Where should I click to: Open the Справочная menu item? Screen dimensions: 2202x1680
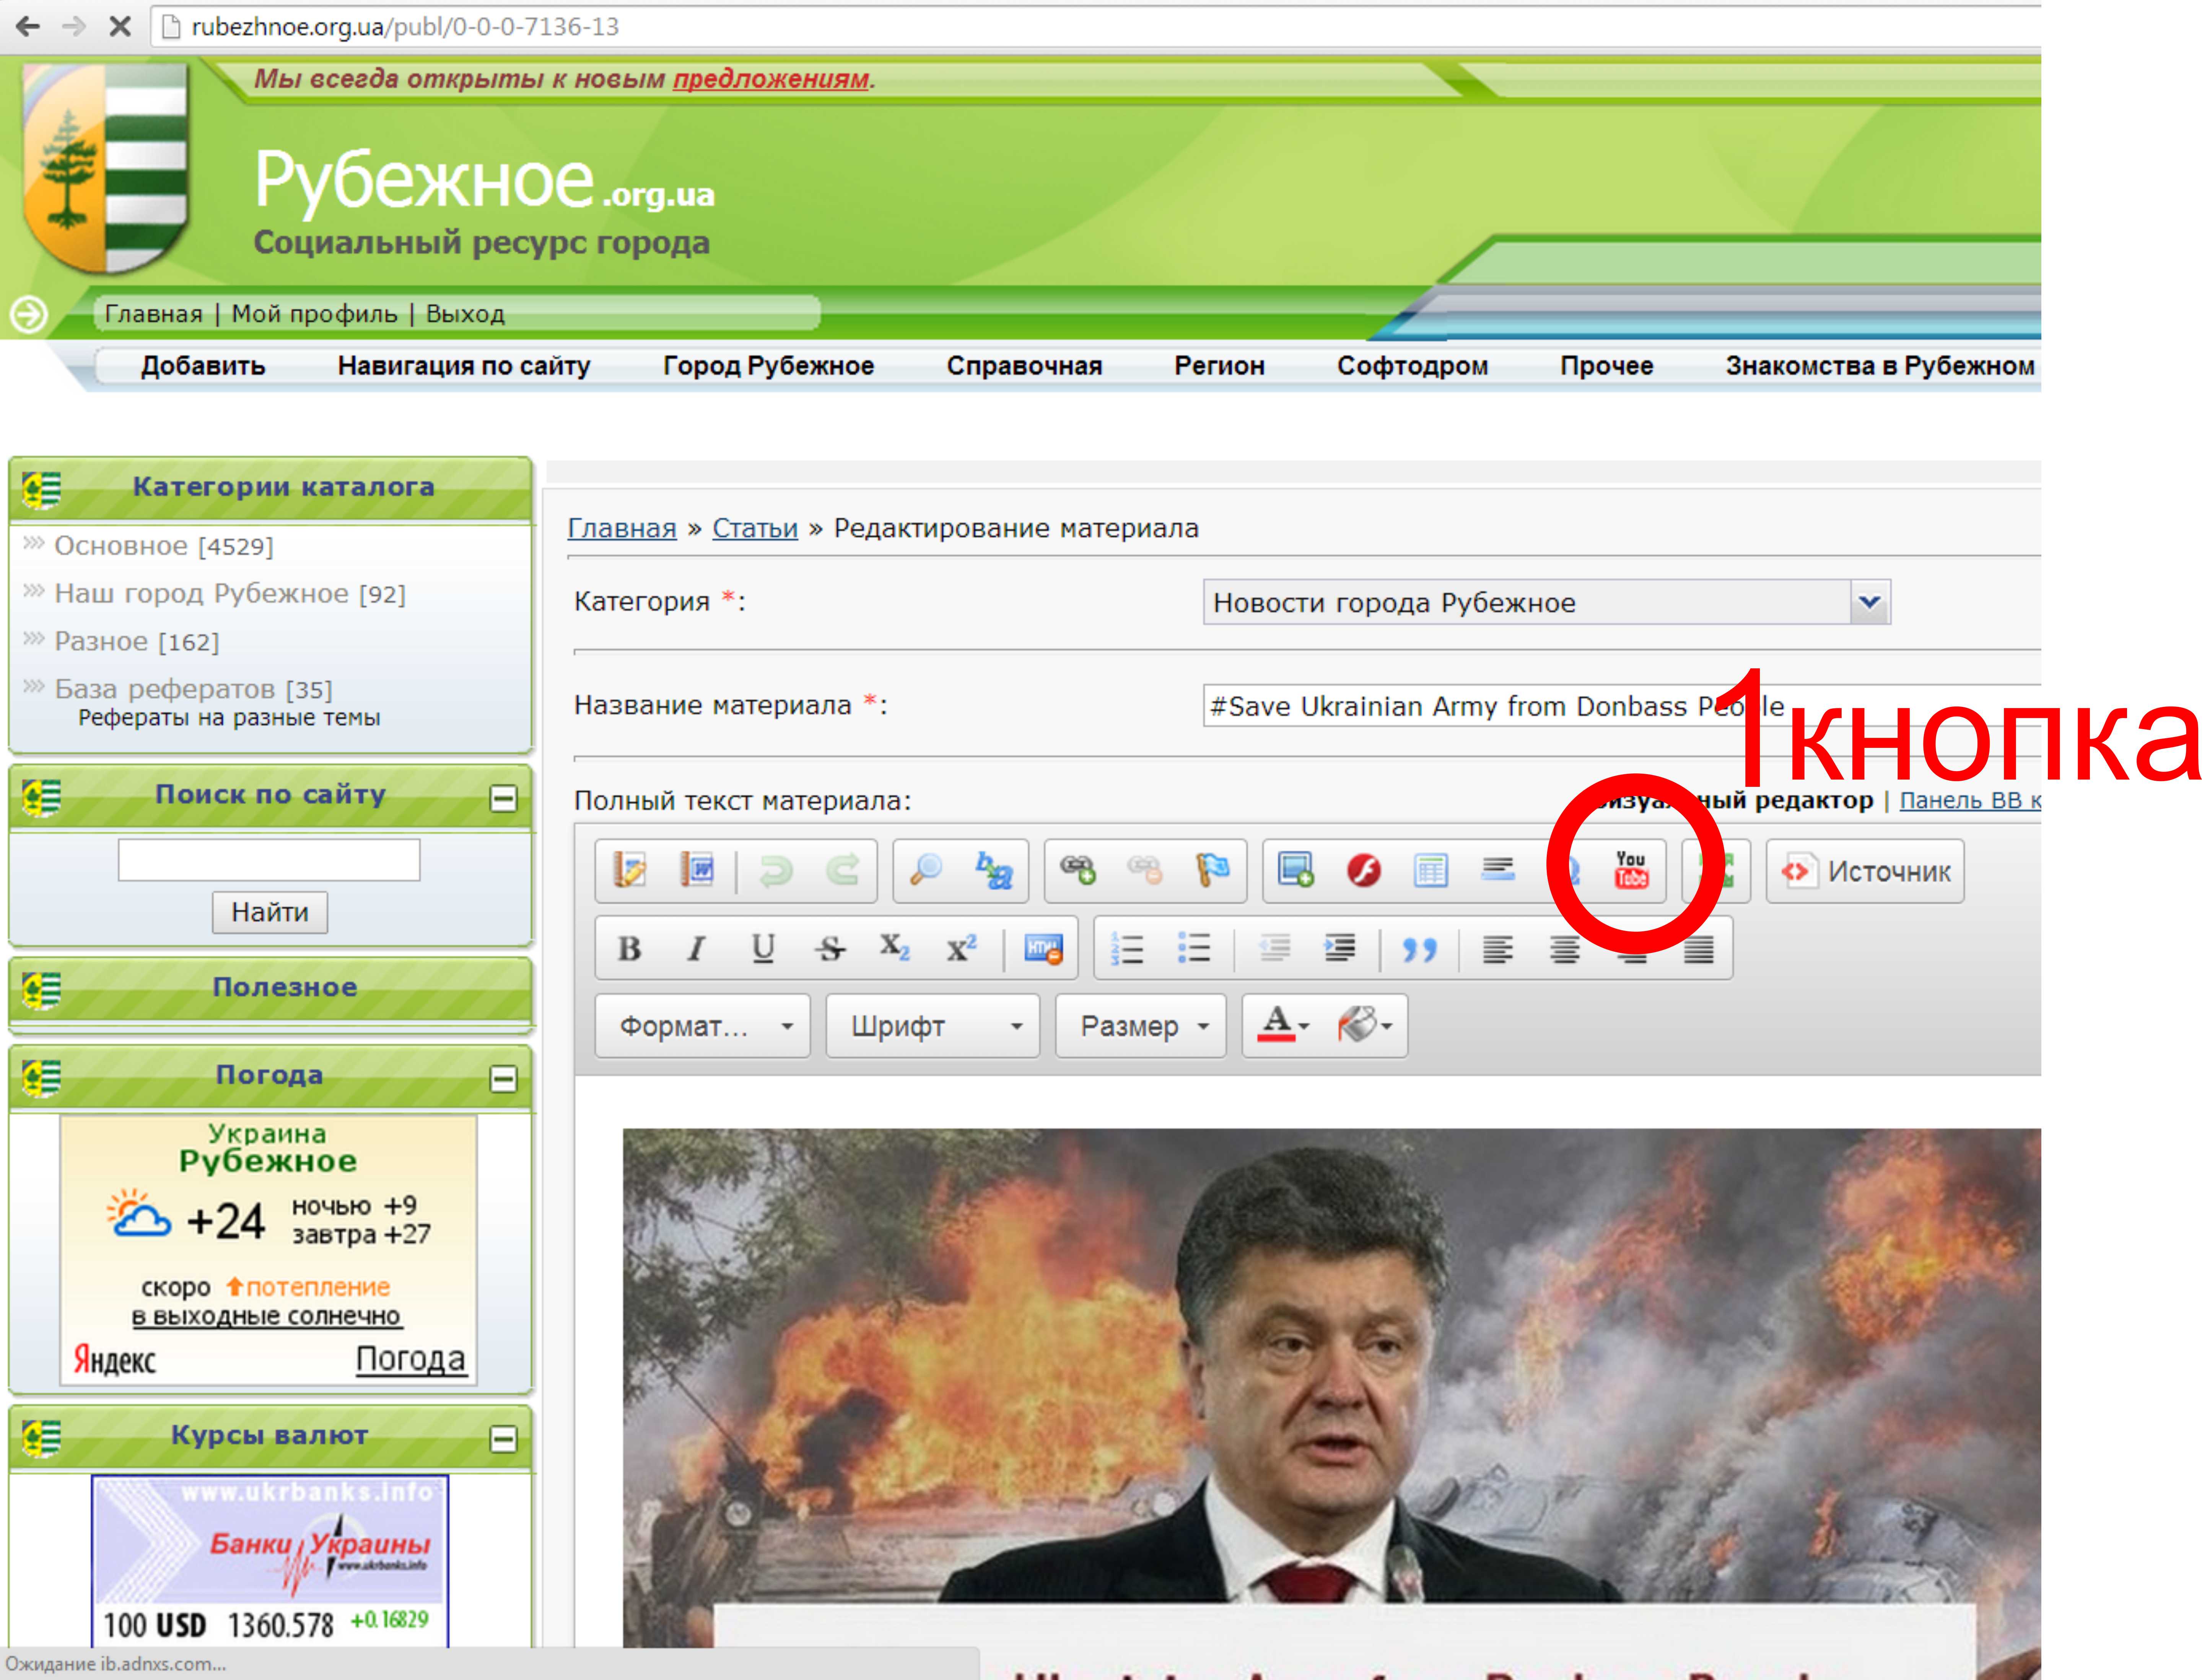pos(1024,366)
